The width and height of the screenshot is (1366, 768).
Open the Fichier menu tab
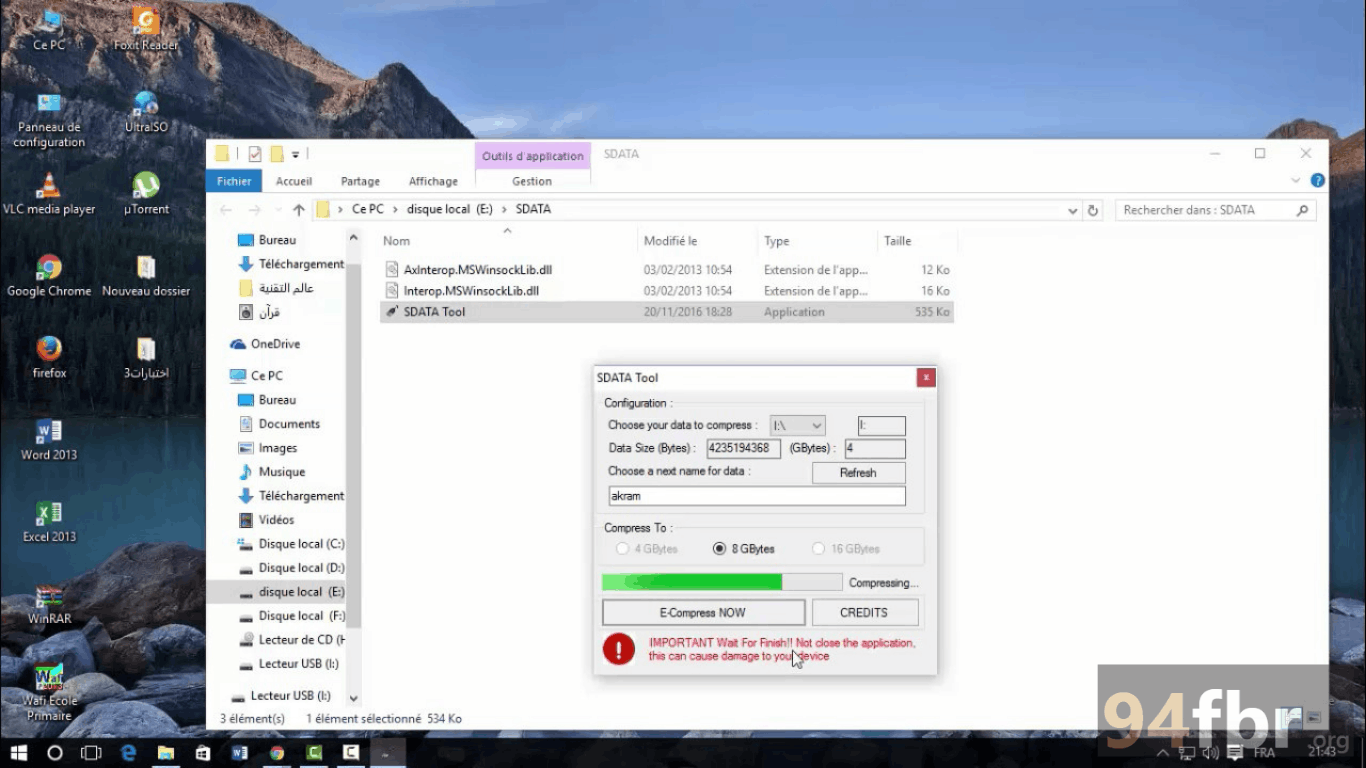(x=234, y=181)
